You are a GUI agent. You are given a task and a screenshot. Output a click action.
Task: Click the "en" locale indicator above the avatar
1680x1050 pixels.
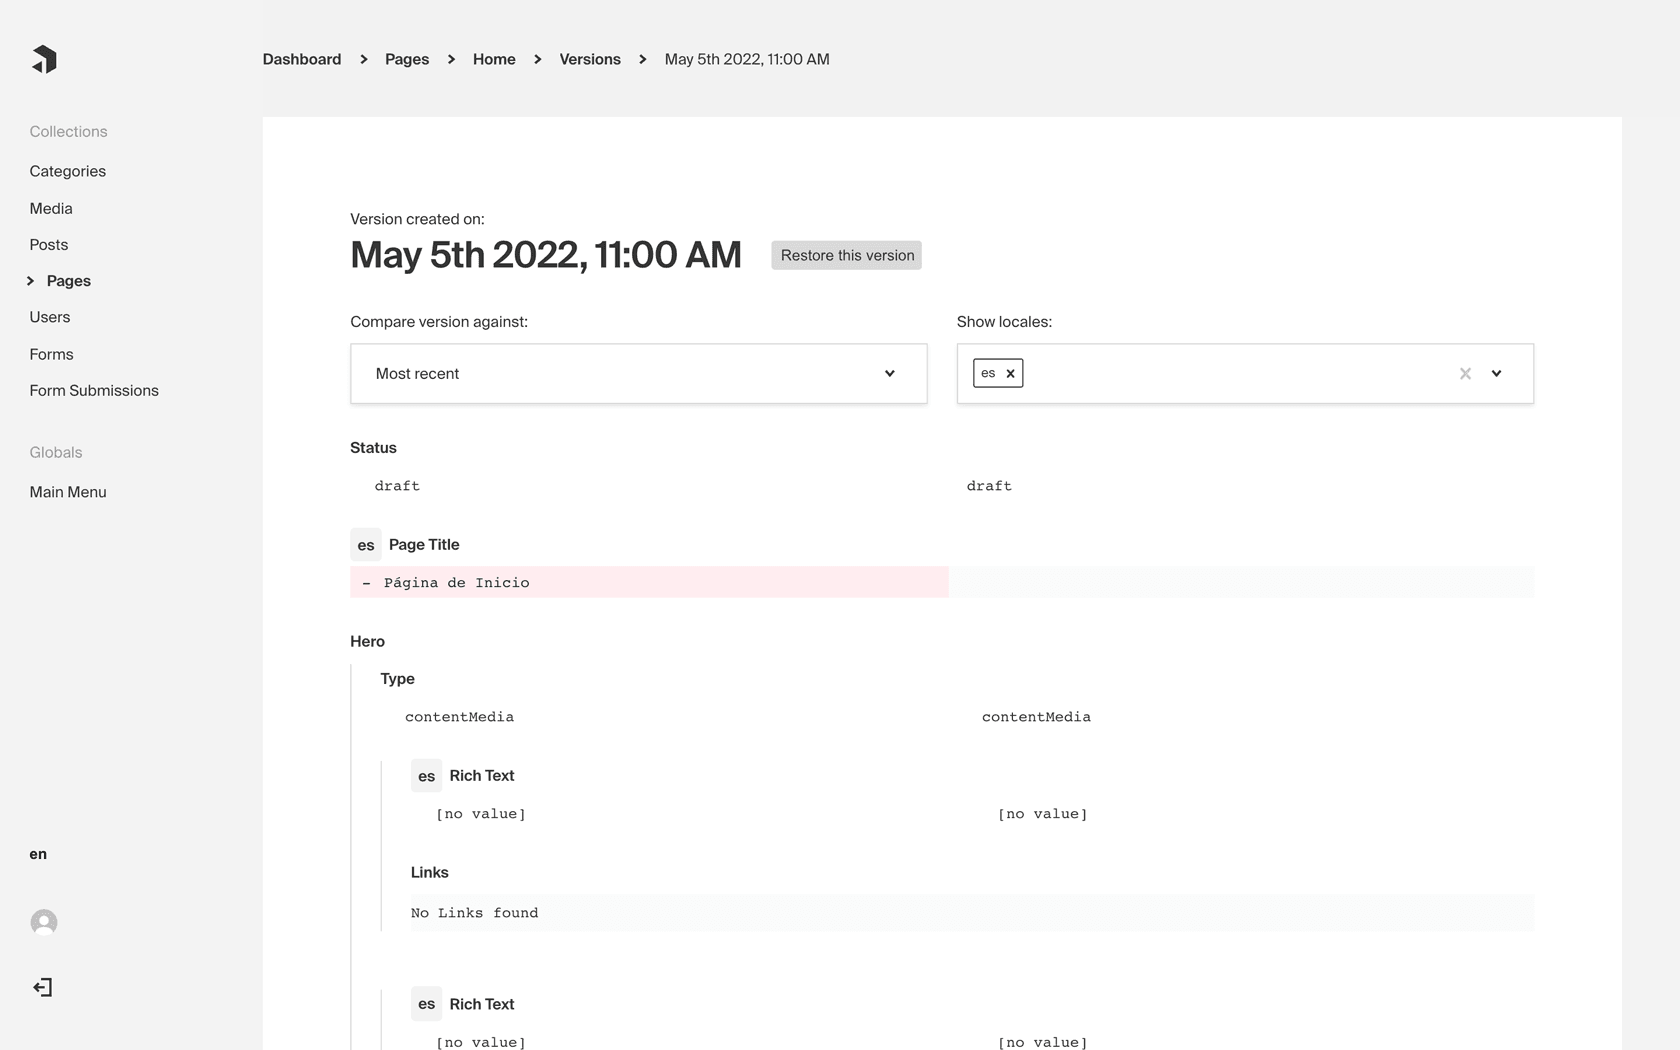(x=37, y=853)
